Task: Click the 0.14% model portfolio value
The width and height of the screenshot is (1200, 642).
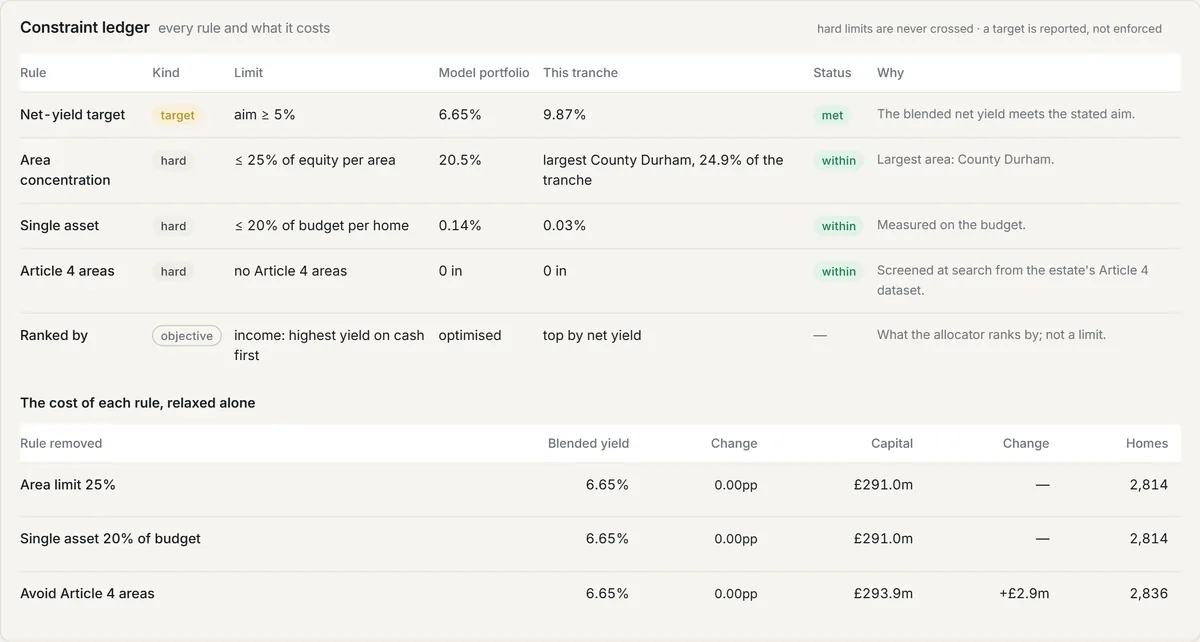Action: coord(460,226)
